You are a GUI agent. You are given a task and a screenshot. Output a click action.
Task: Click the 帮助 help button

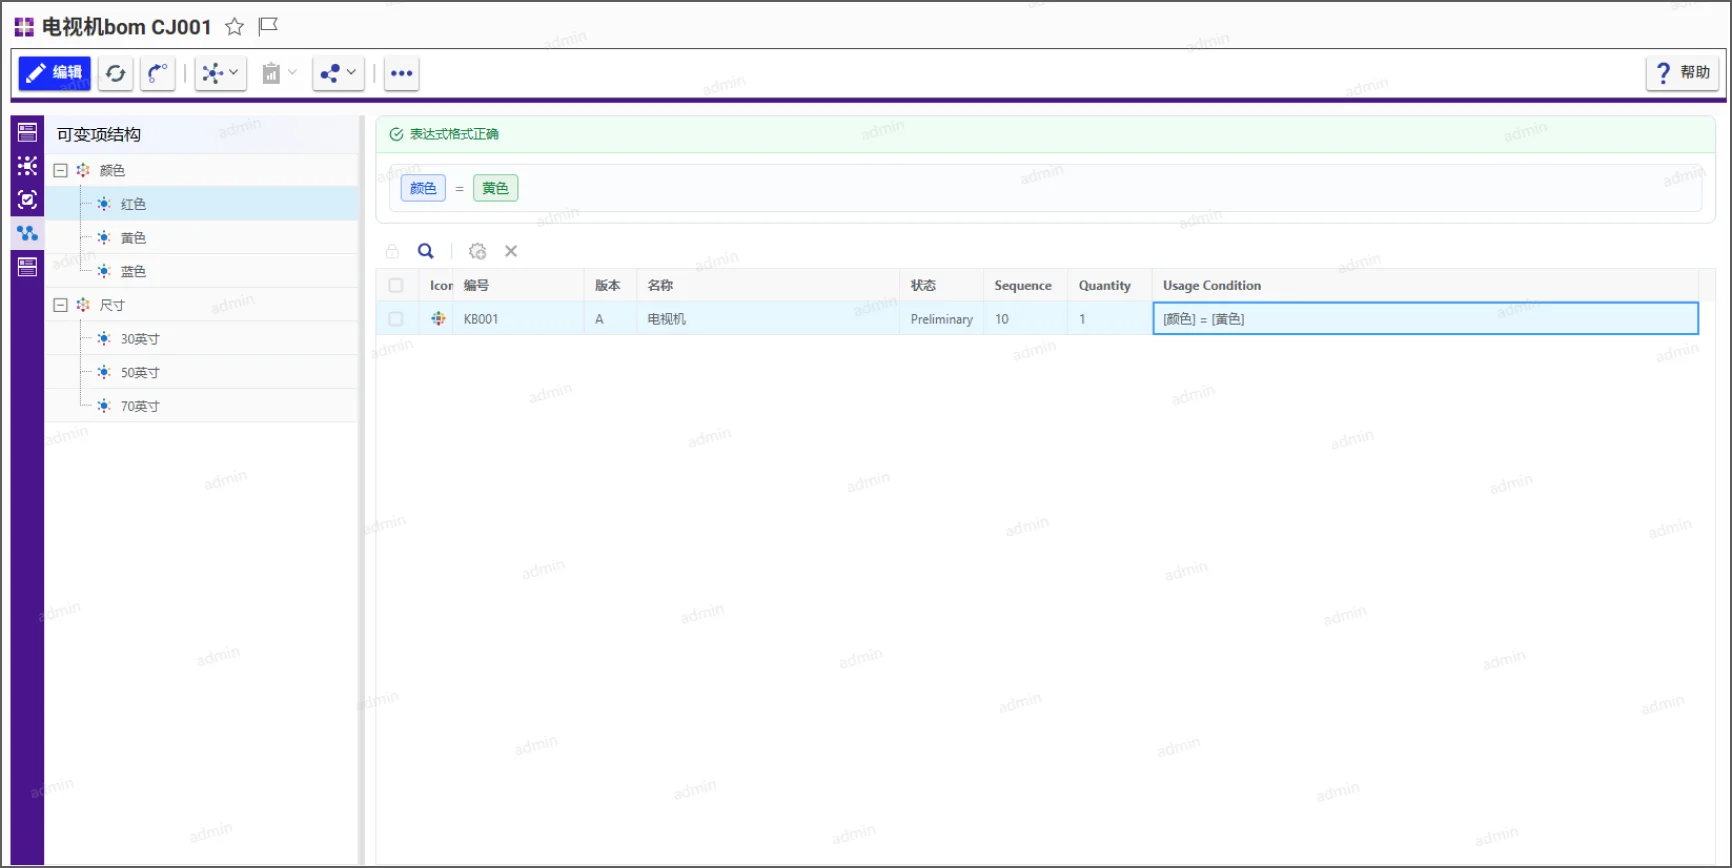1683,73
